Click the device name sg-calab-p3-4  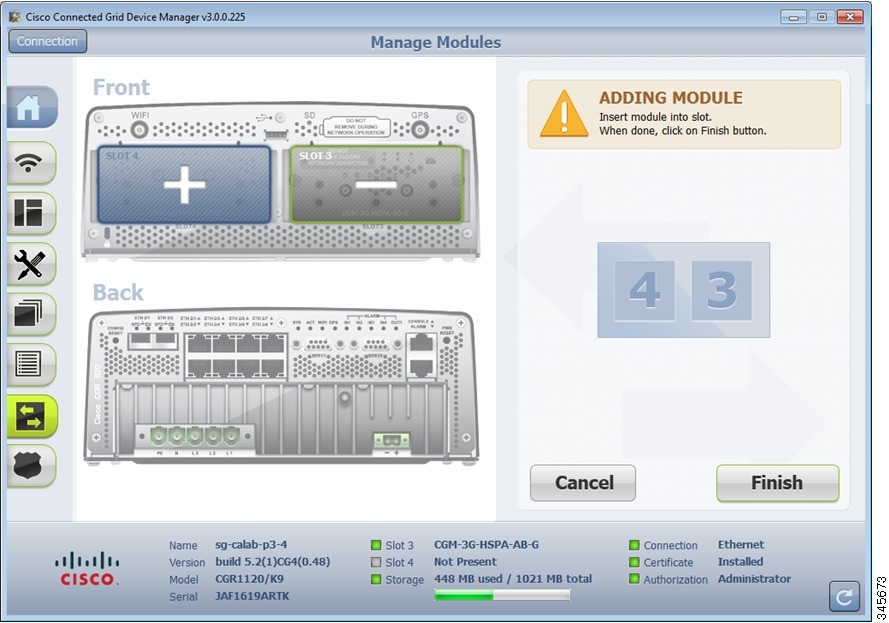(x=251, y=545)
